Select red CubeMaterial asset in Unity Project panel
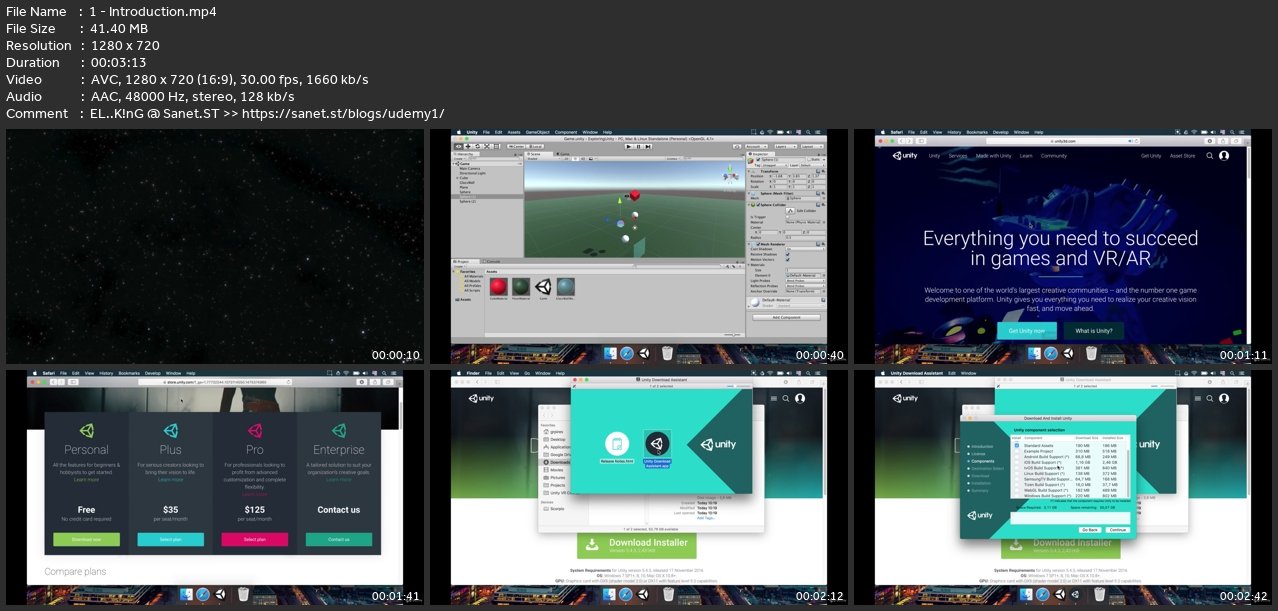 pyautogui.click(x=498, y=287)
